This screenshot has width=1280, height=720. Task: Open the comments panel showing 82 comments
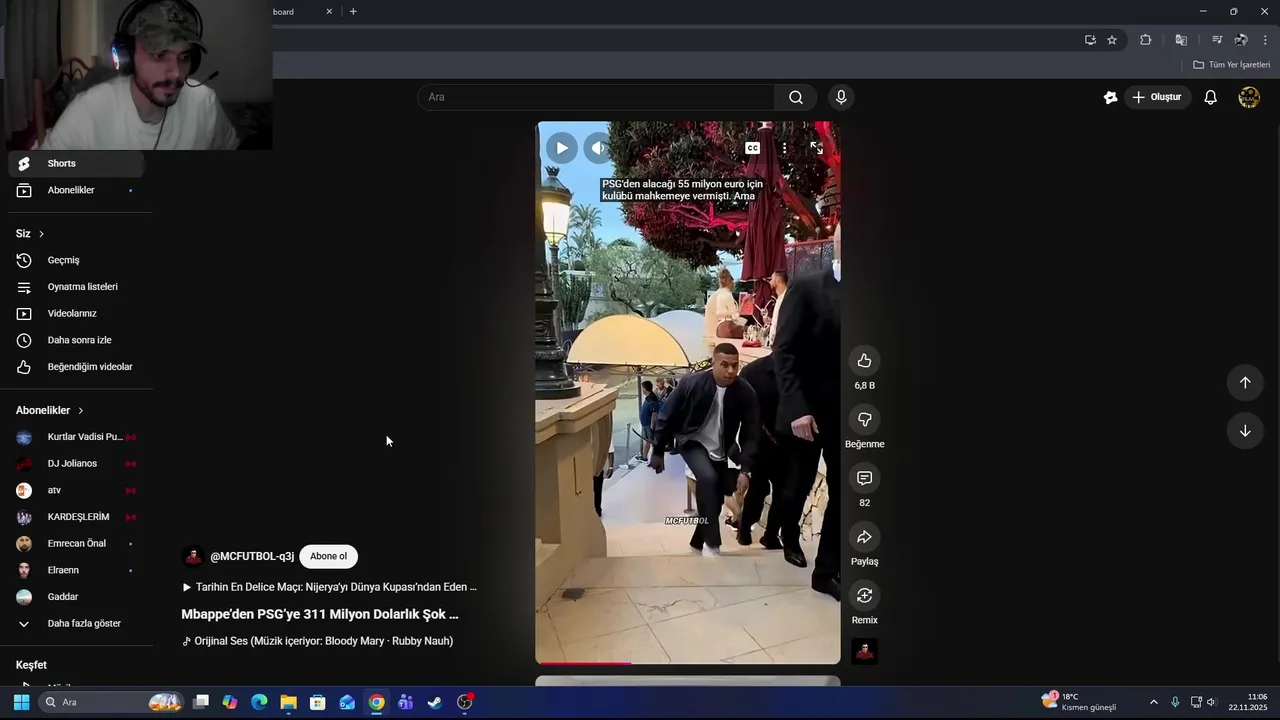click(864, 478)
